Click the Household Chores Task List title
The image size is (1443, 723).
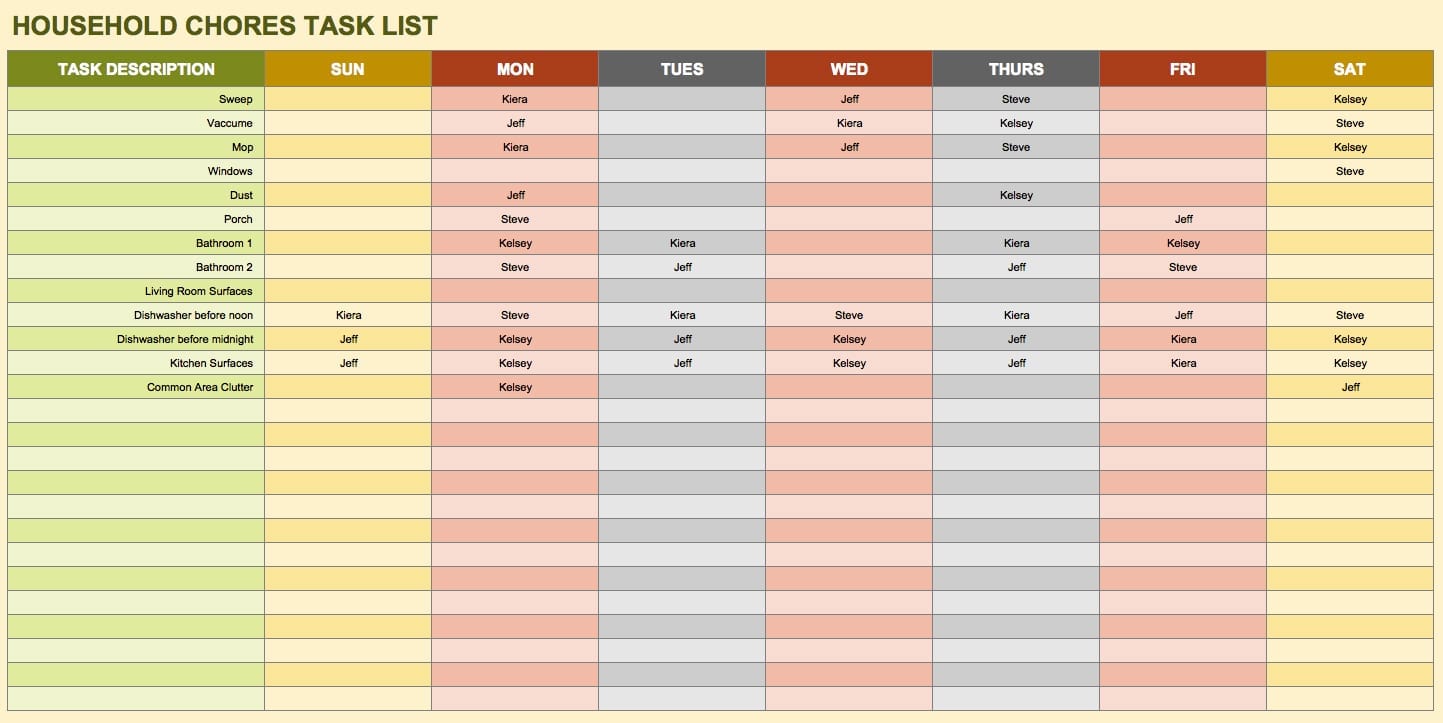(x=225, y=26)
